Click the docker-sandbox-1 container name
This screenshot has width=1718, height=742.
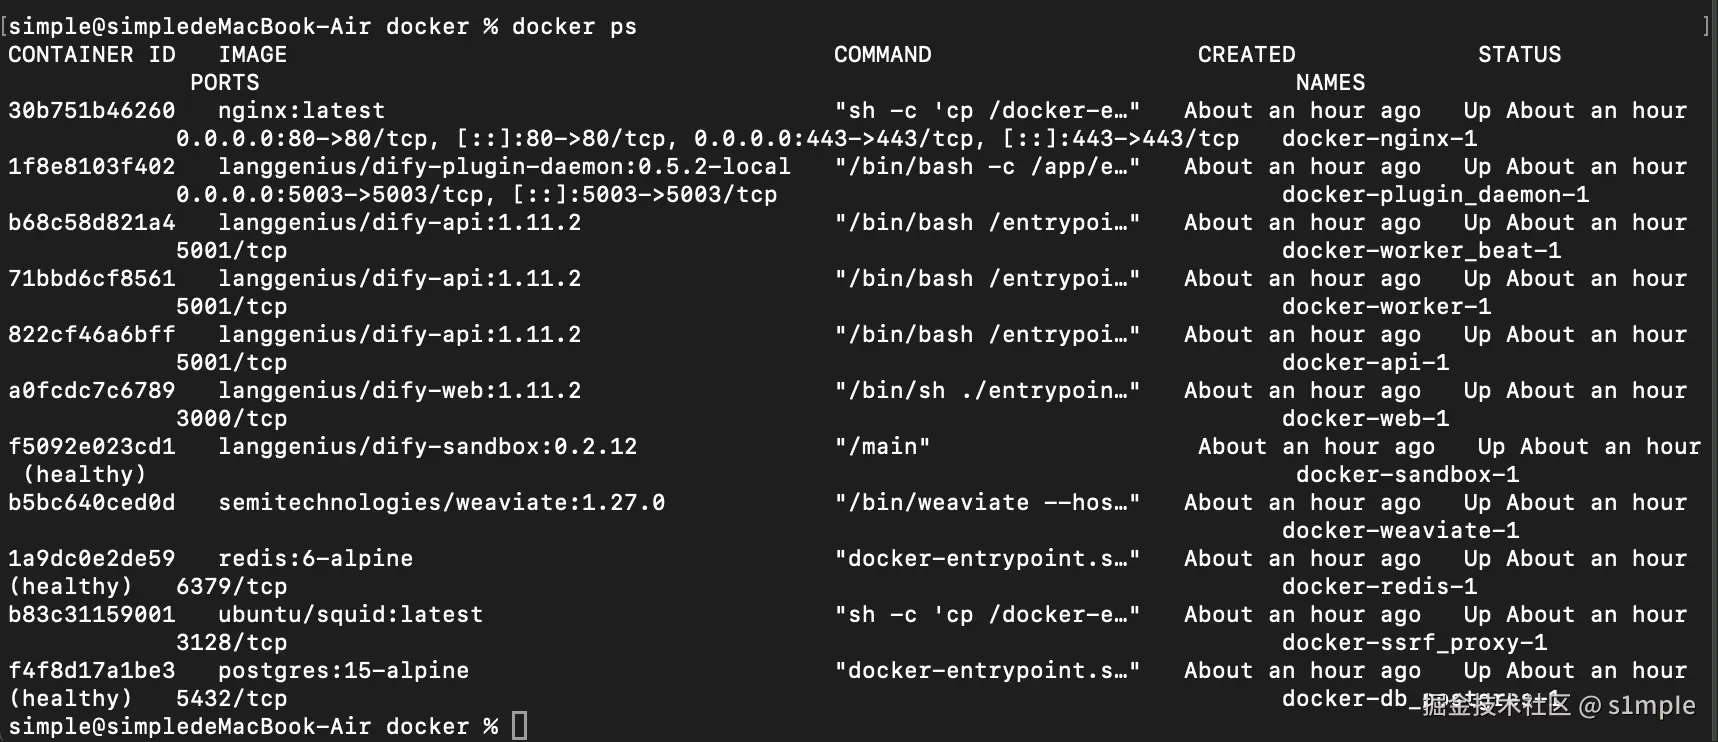(x=1407, y=475)
